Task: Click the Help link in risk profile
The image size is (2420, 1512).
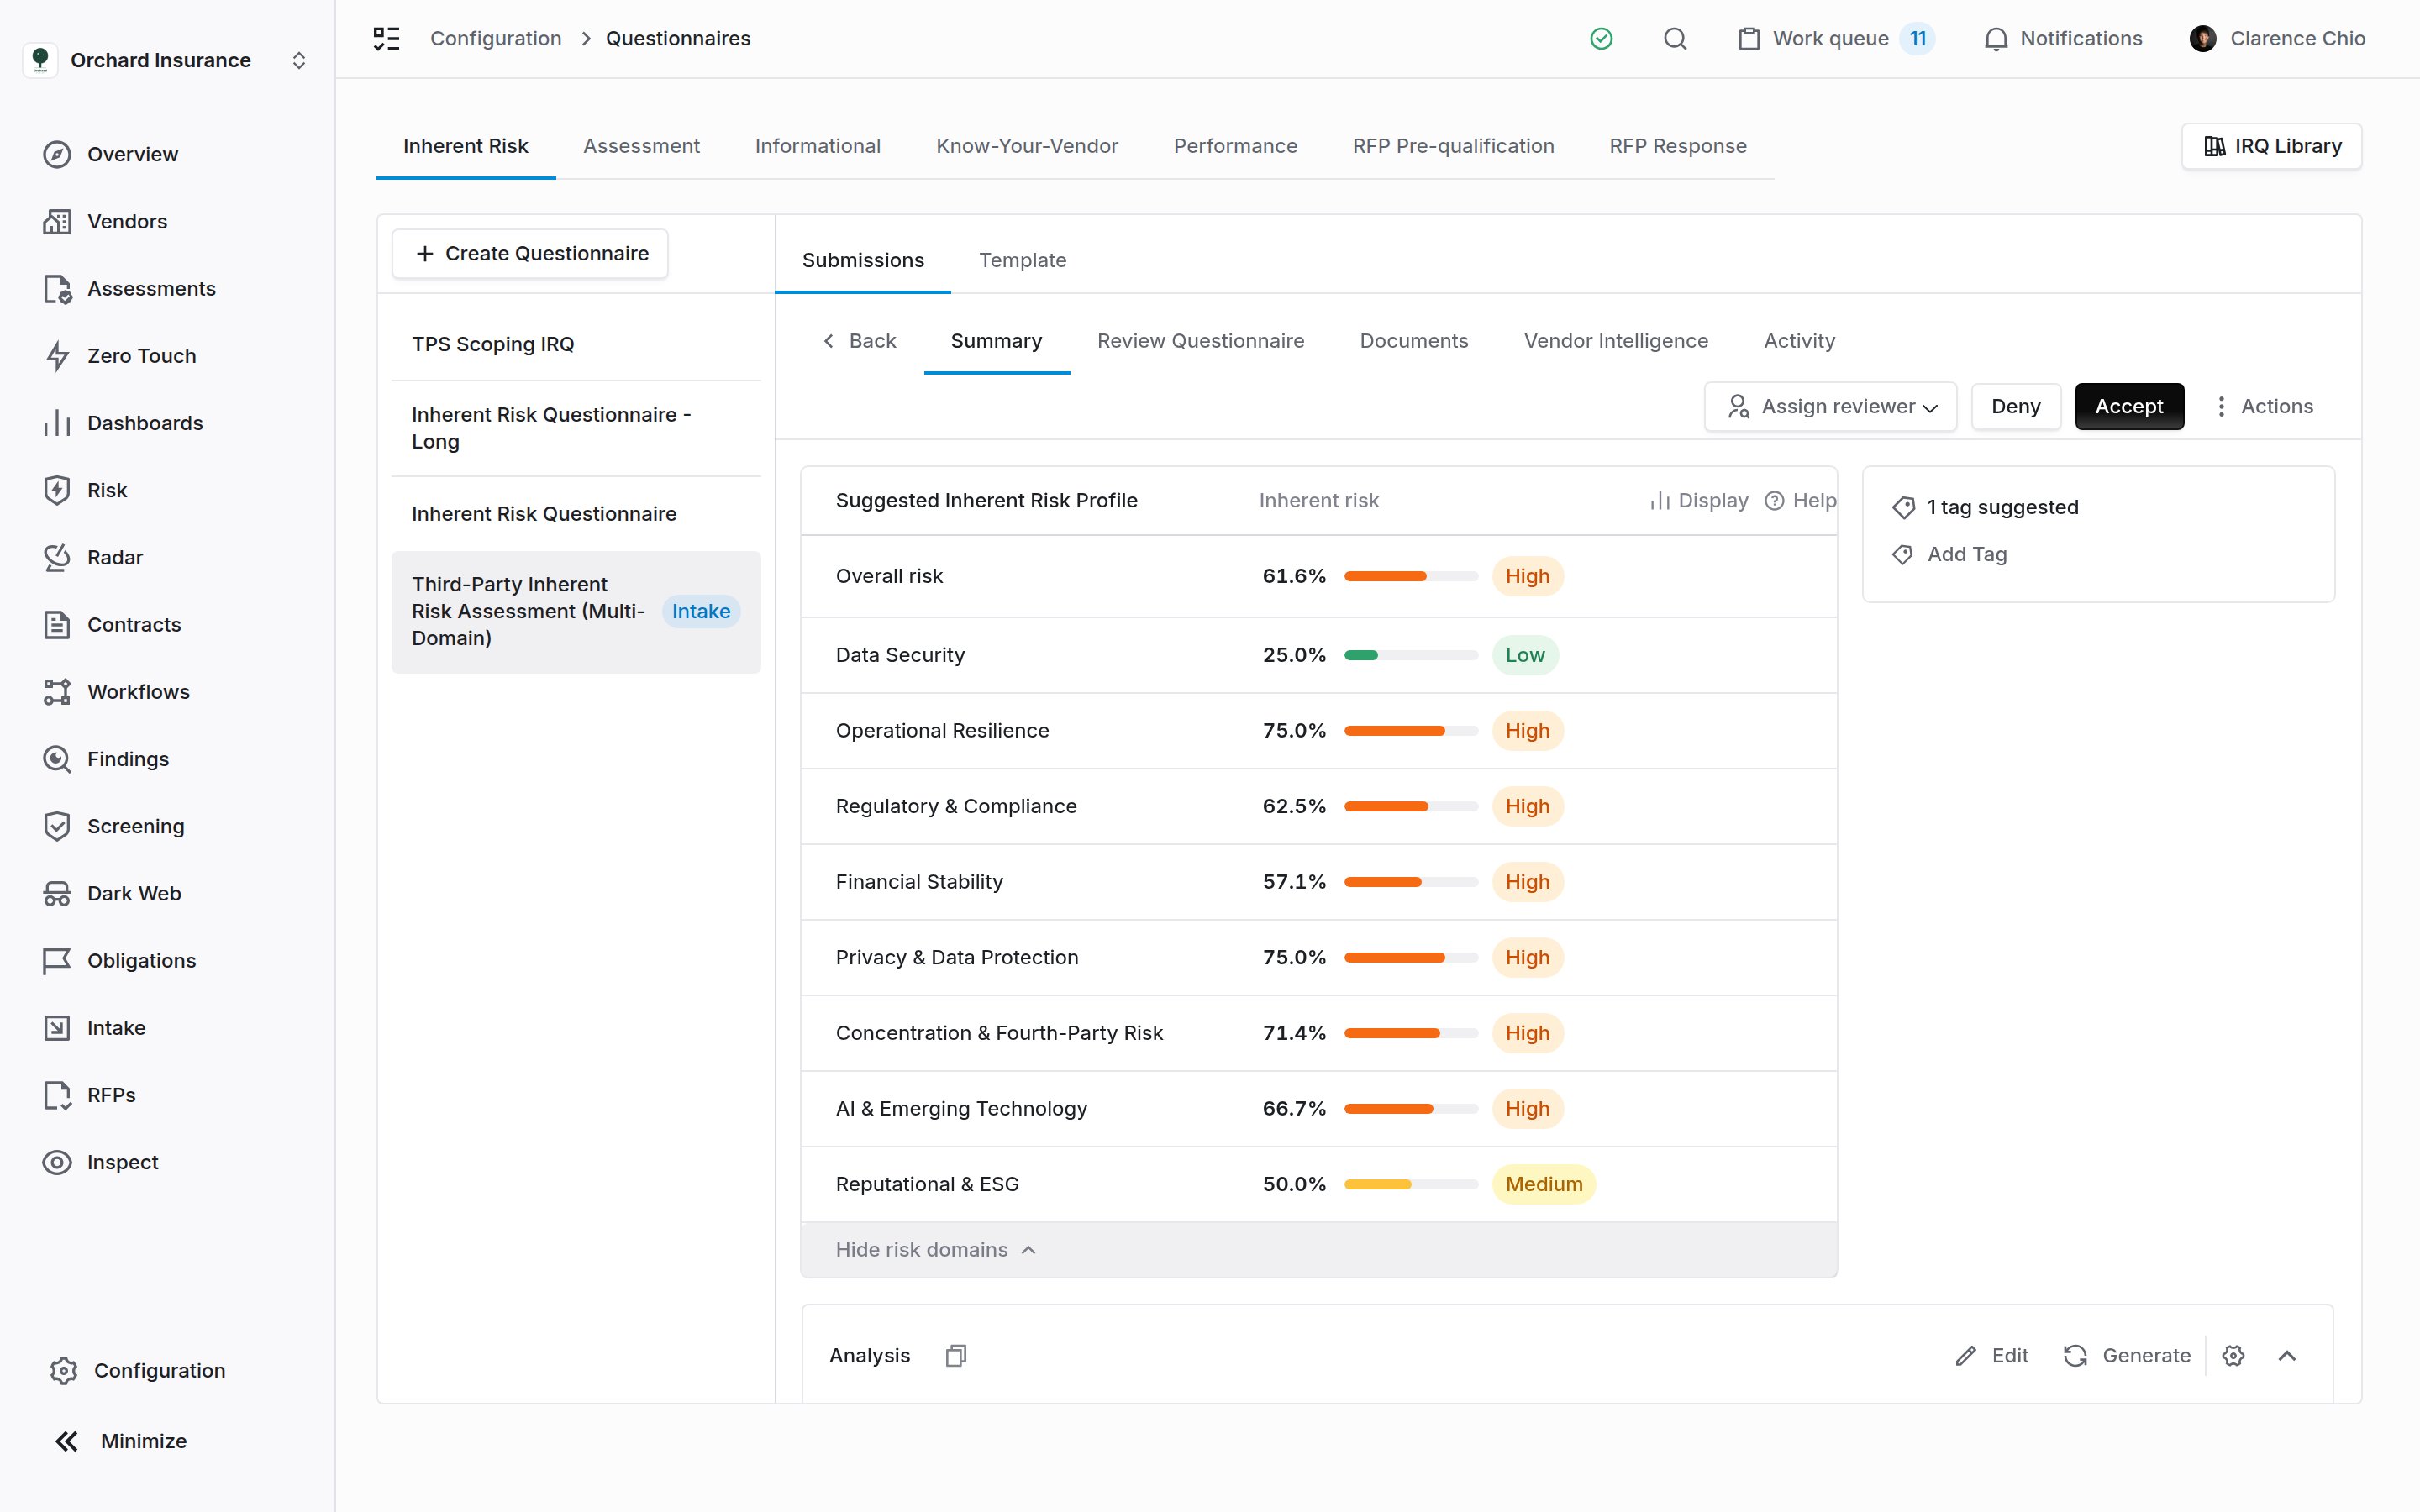Action: (1800, 501)
